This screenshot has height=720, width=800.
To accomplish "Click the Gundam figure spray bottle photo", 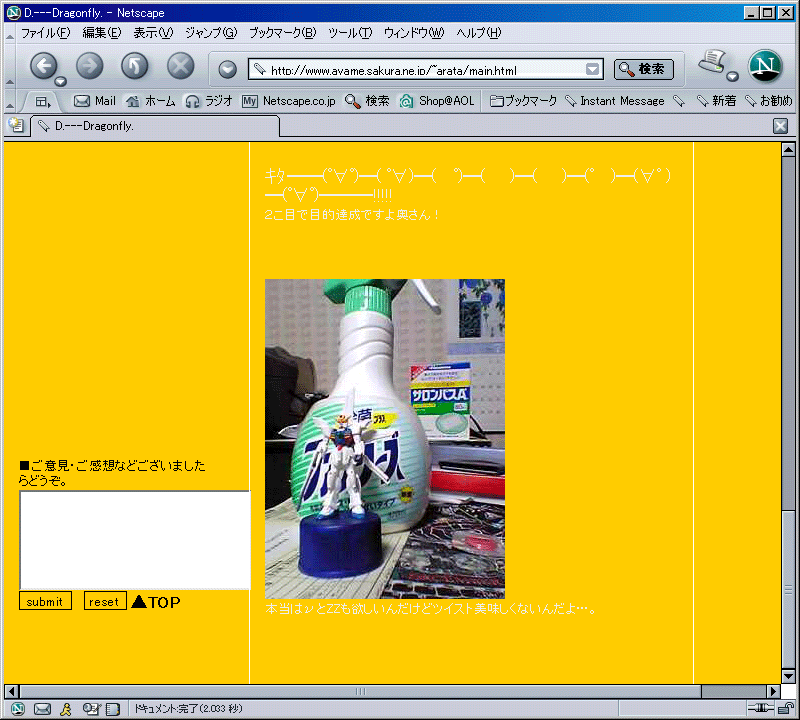I will tap(385, 439).
